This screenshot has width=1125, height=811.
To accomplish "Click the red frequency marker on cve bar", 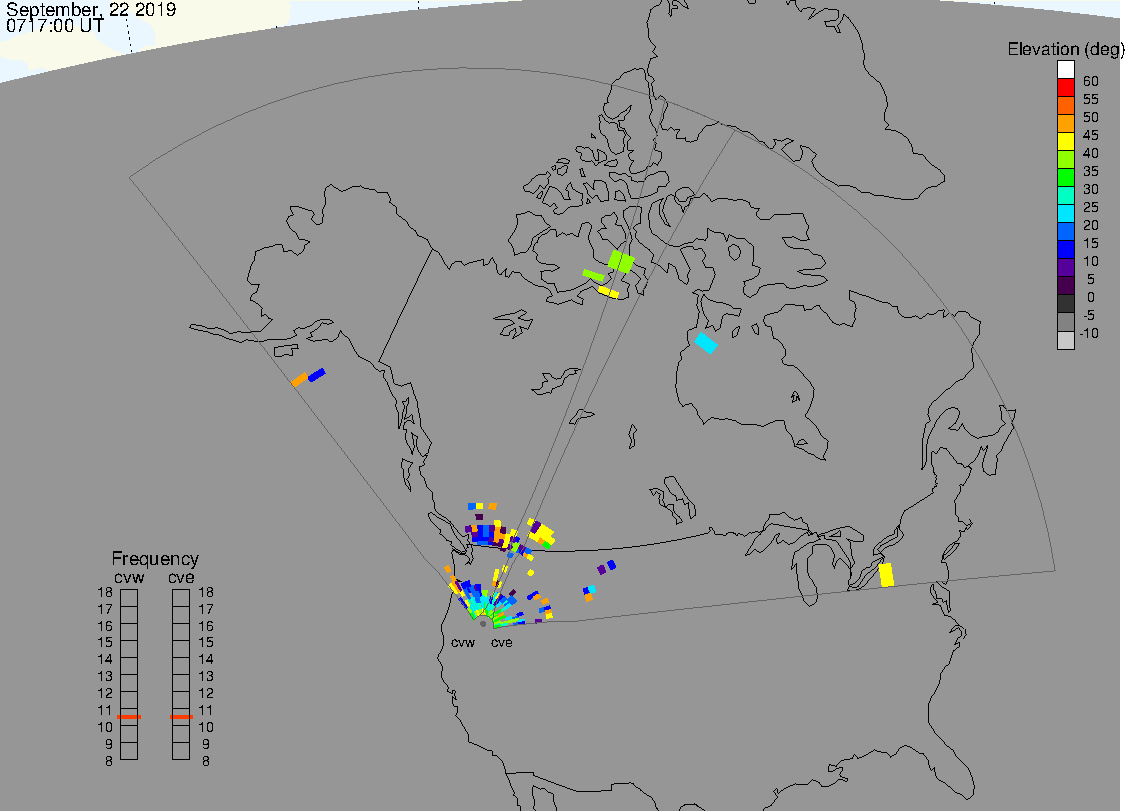I will point(182,716).
